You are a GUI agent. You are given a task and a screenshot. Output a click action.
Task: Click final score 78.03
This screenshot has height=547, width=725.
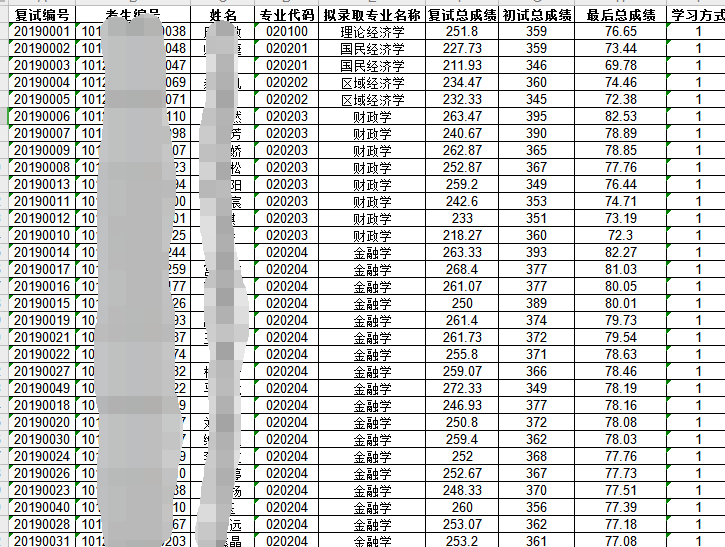click(621, 439)
